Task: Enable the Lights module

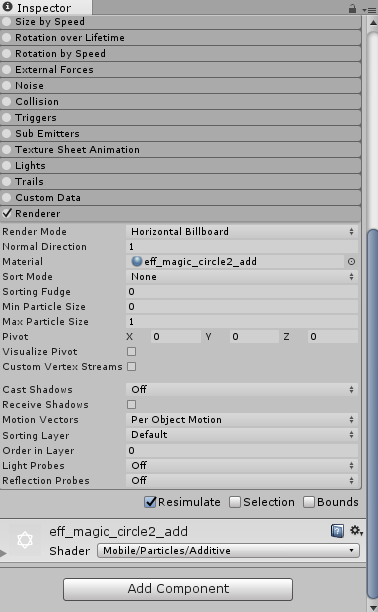Action: pos(7,166)
